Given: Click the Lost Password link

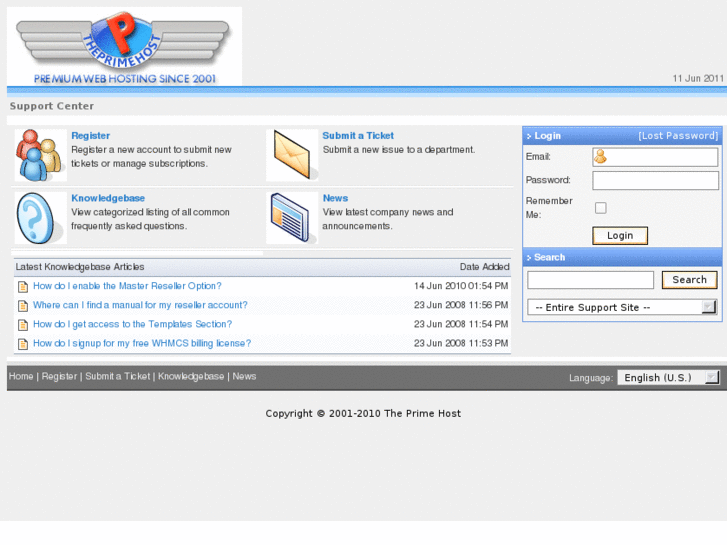Looking at the screenshot, I should [678, 135].
